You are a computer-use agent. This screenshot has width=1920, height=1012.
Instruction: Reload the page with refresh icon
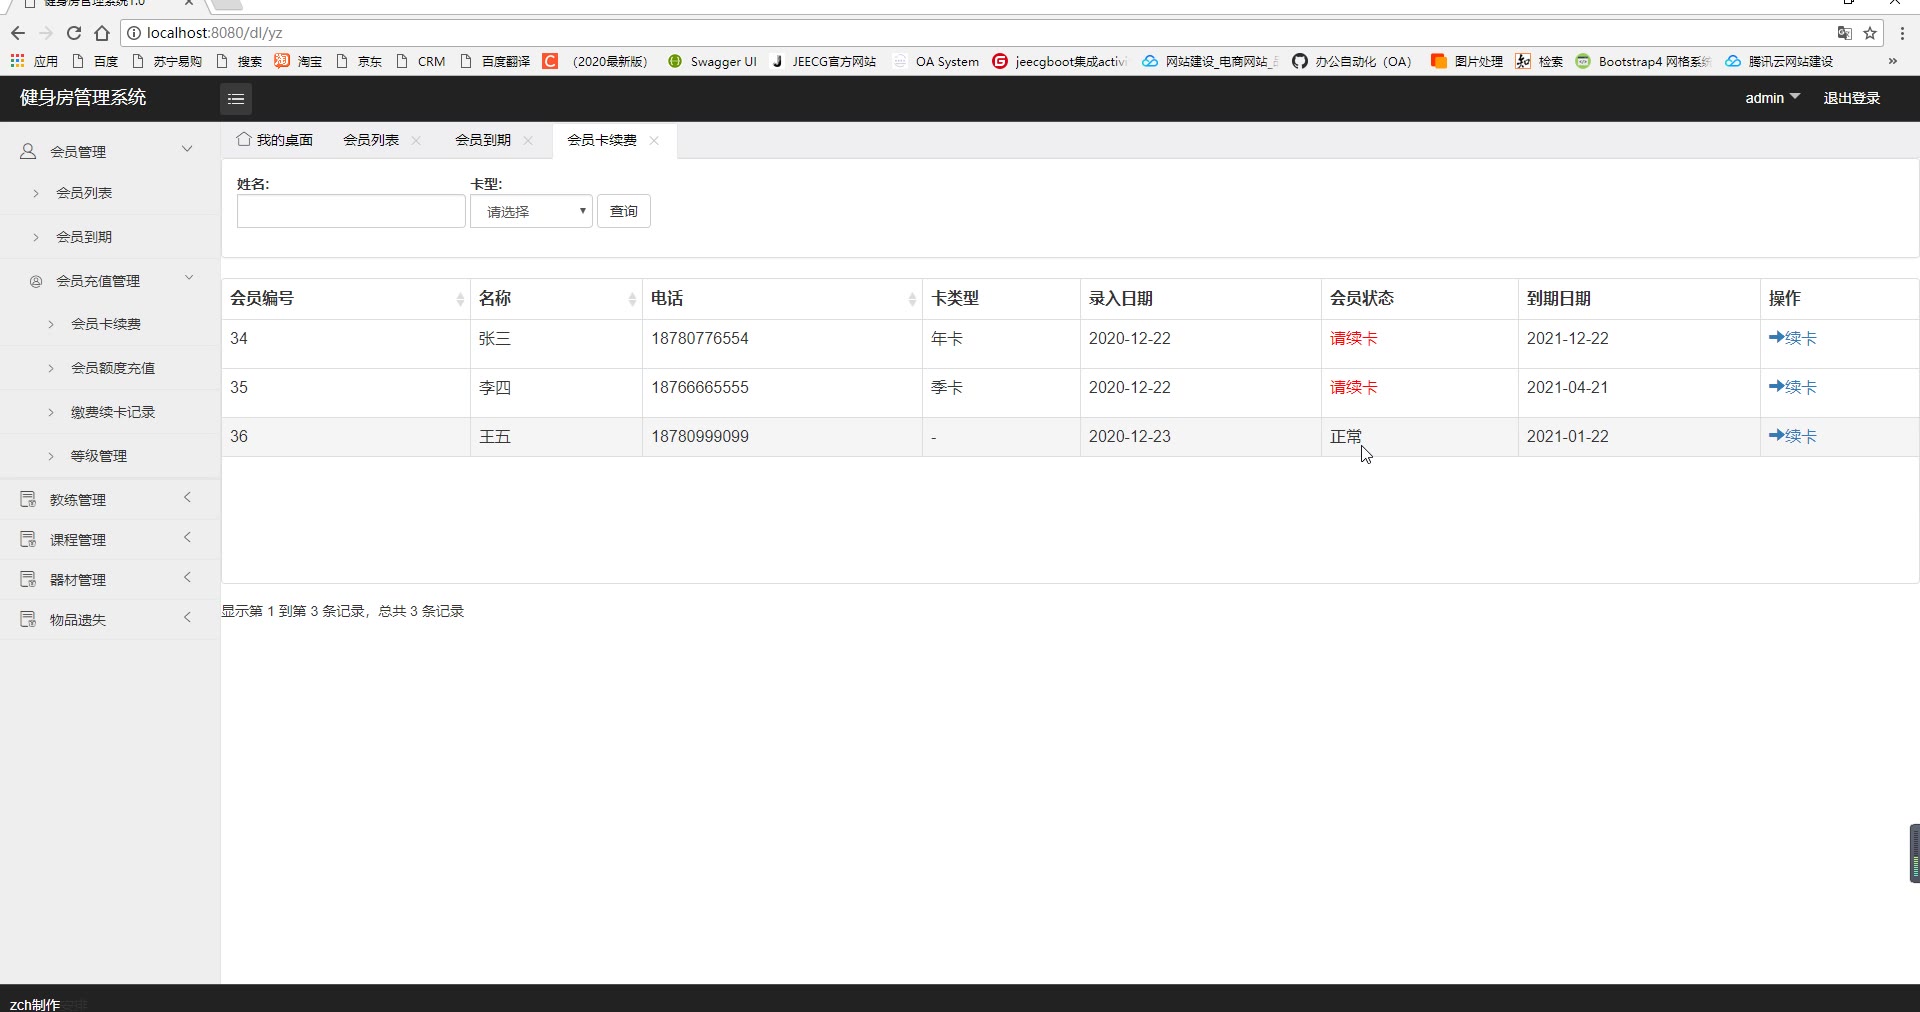[74, 33]
